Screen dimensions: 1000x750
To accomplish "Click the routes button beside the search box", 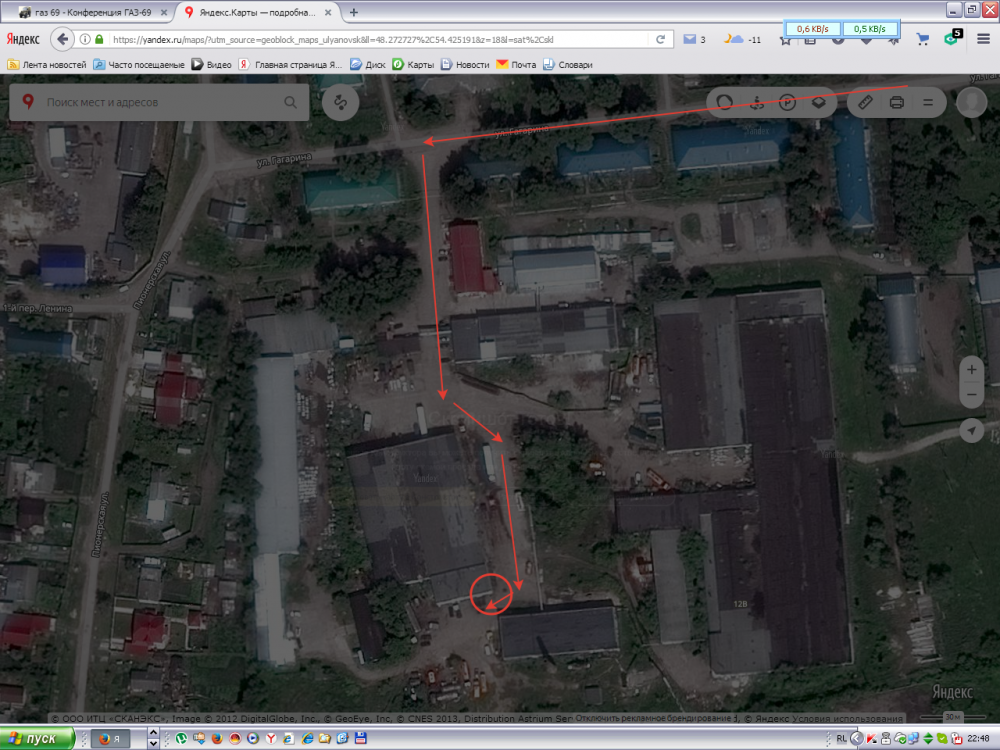I will (341, 103).
